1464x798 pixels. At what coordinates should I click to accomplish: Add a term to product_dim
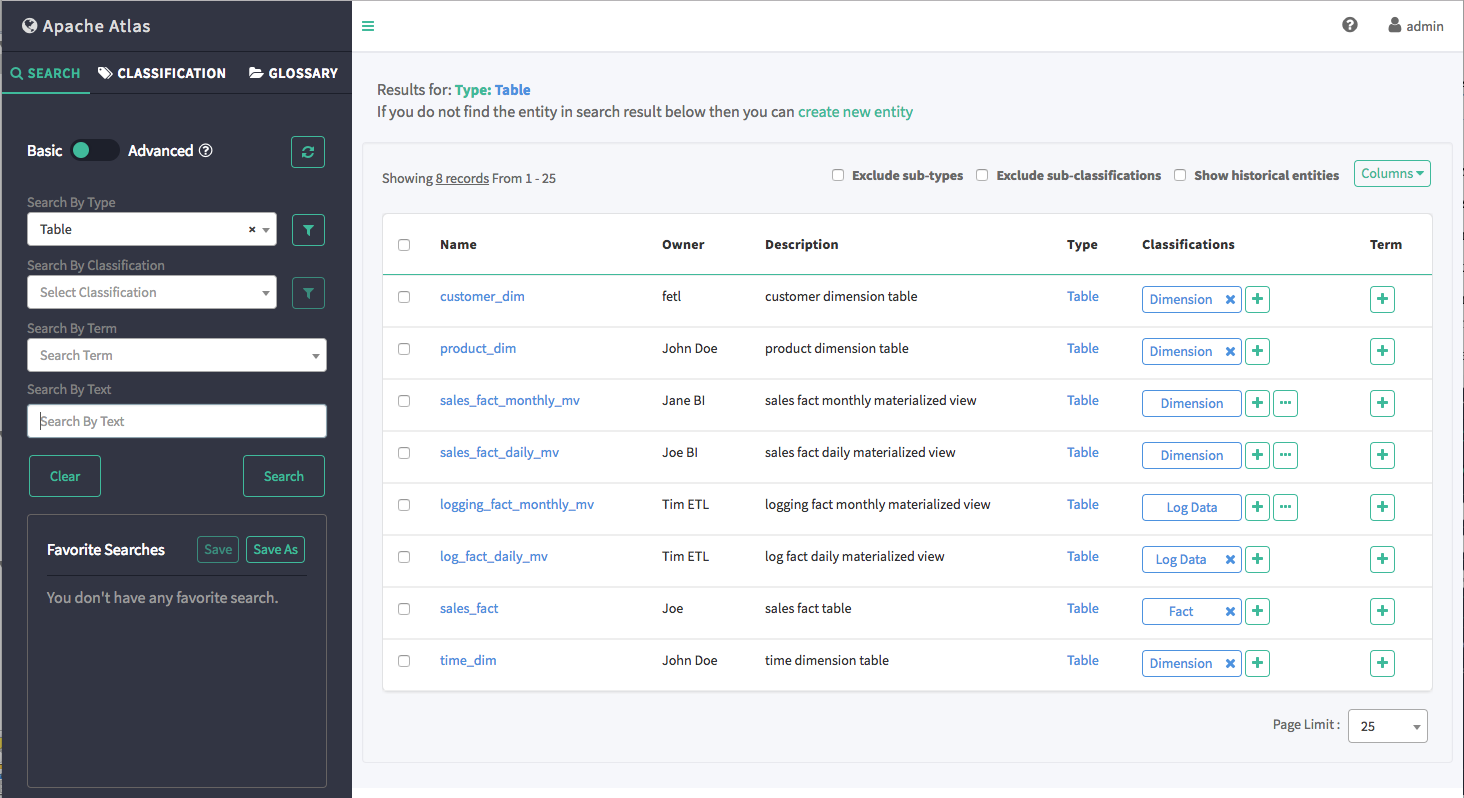(x=1382, y=351)
